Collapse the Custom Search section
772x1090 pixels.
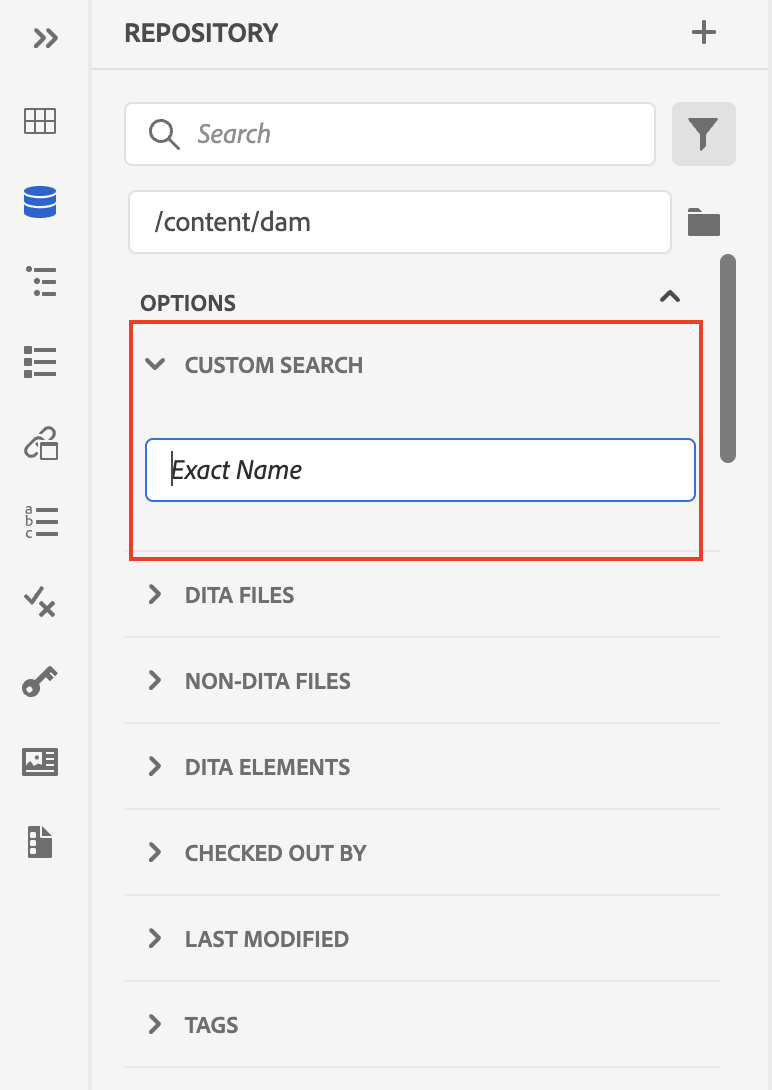coord(155,365)
